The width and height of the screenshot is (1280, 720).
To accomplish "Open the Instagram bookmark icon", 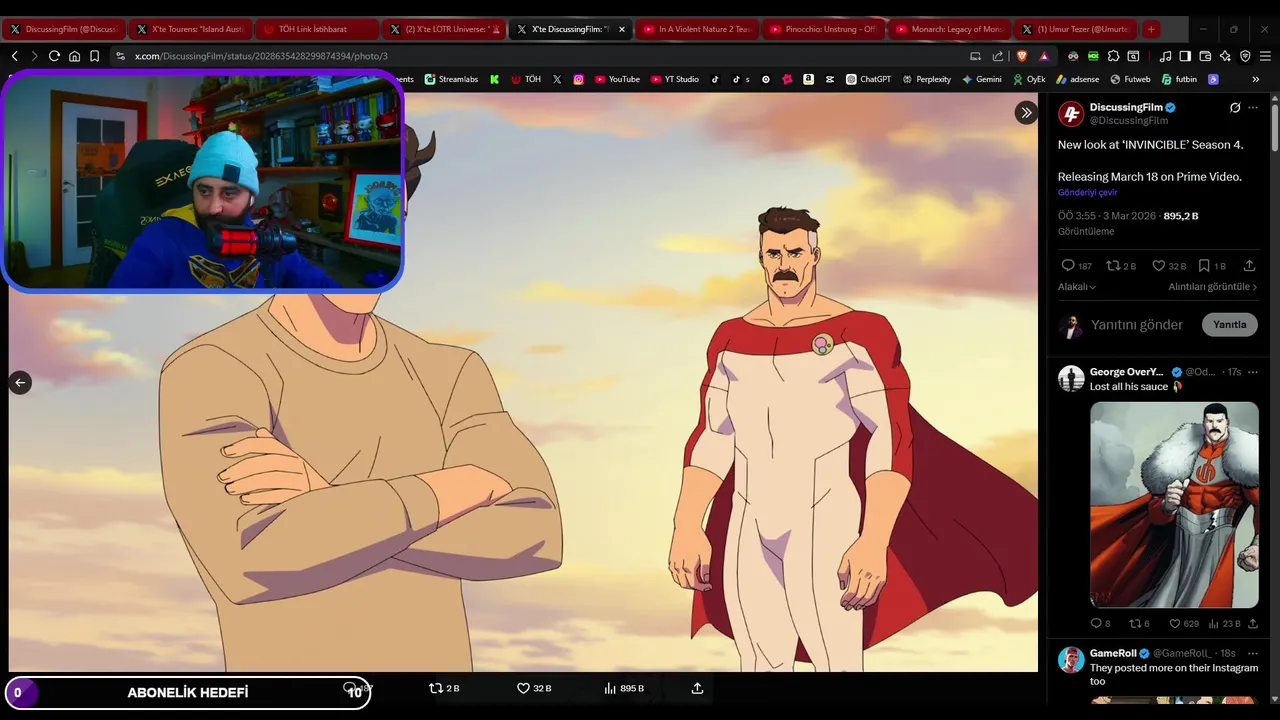I will (578, 79).
